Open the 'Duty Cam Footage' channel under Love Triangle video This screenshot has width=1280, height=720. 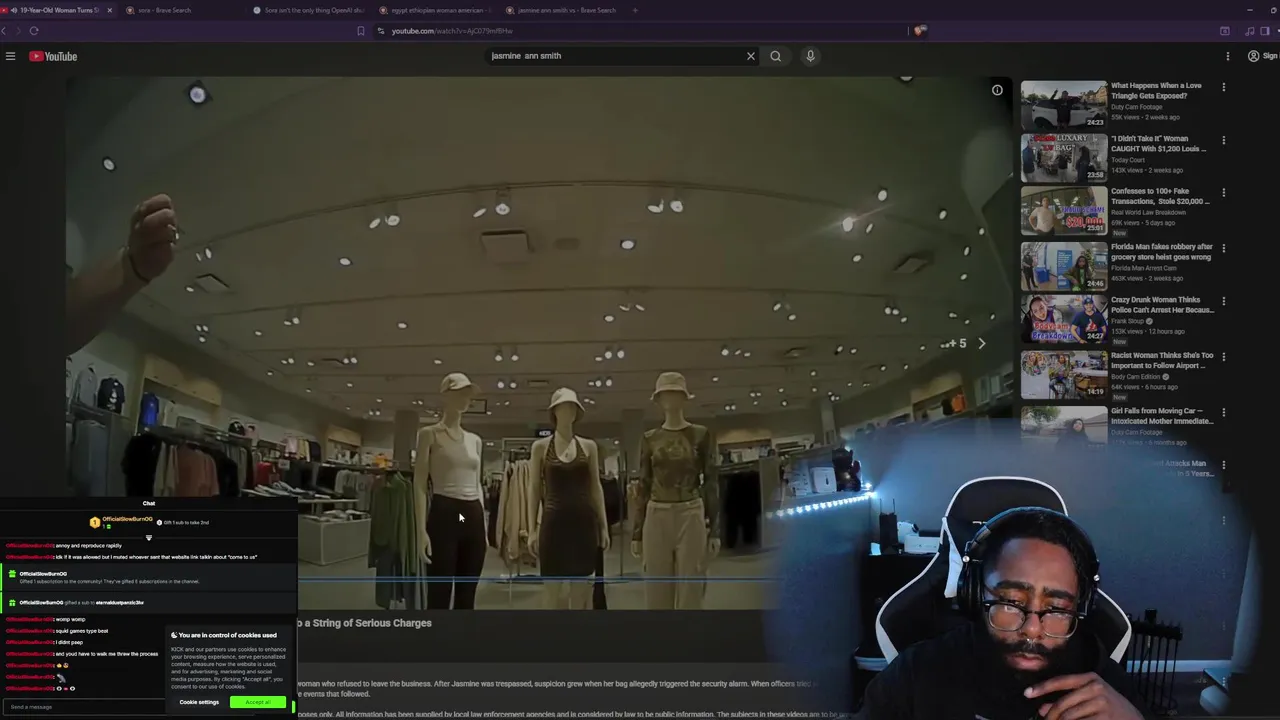1137,107
